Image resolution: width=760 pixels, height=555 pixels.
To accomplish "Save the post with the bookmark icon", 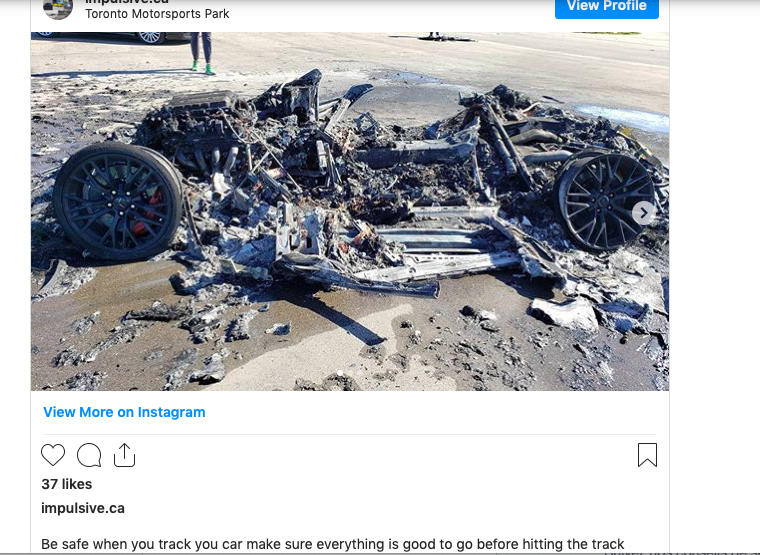I will click(647, 455).
